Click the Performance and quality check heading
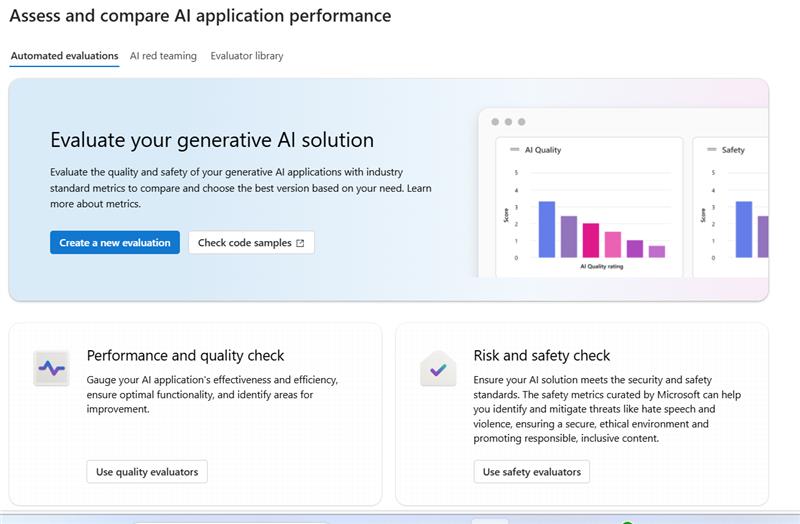 [185, 355]
